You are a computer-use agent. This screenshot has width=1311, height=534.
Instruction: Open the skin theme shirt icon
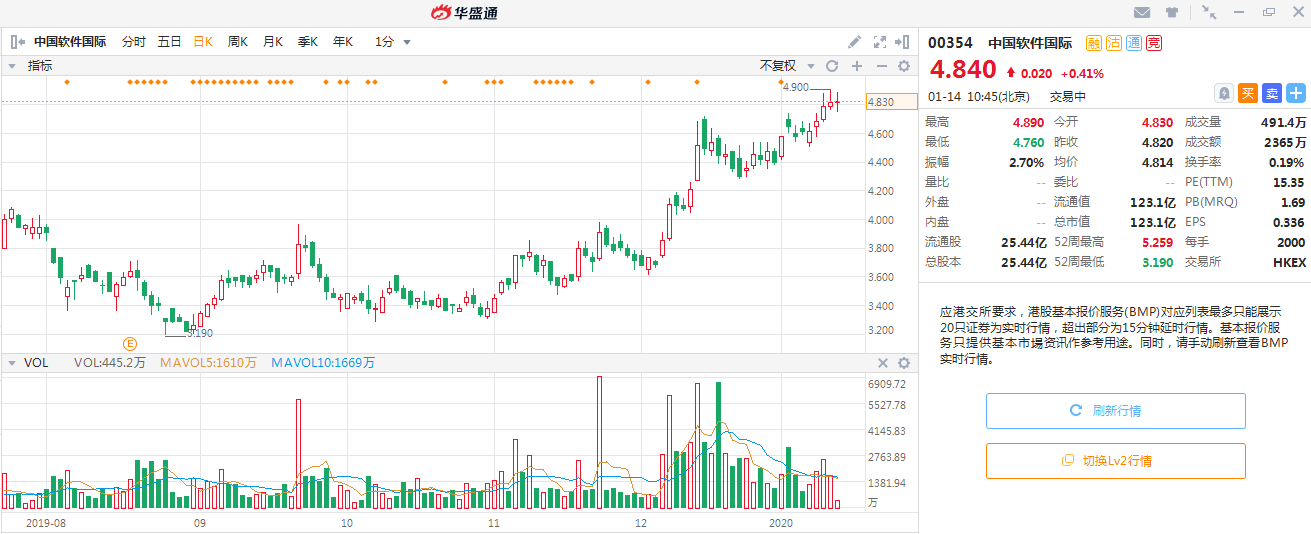click(1172, 13)
